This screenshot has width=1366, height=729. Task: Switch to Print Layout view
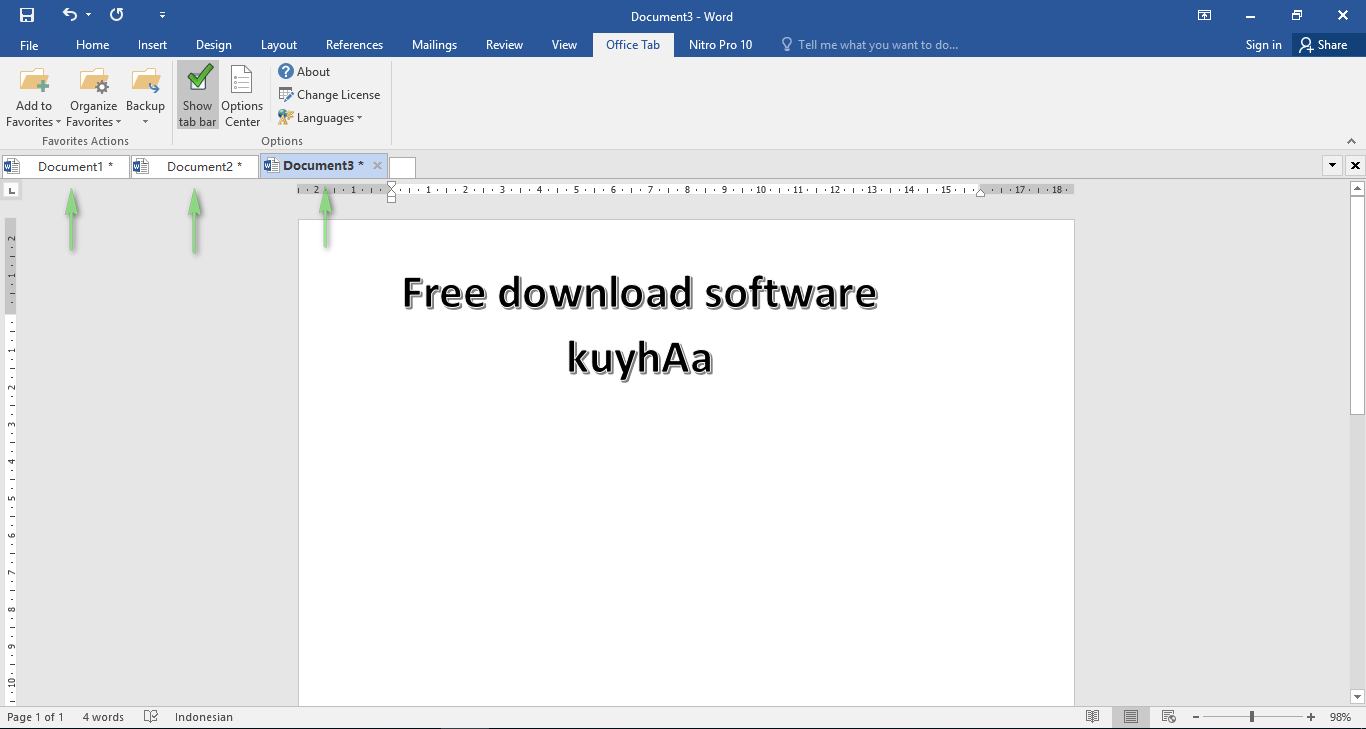tap(1131, 717)
